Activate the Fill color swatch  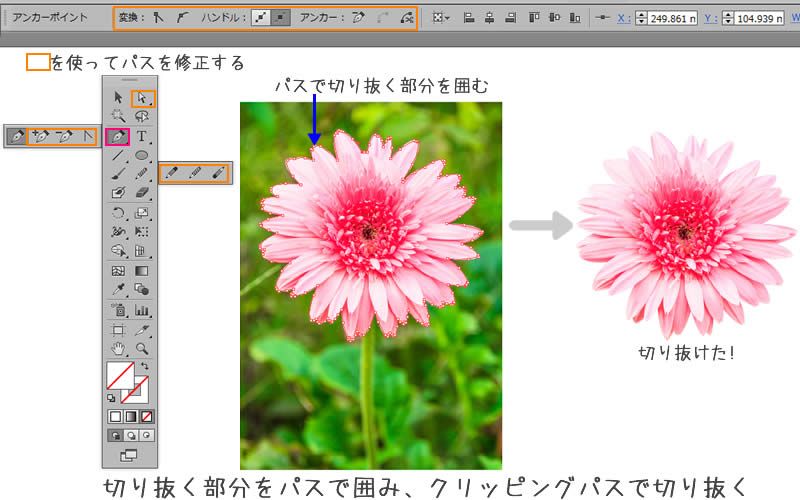[120, 376]
